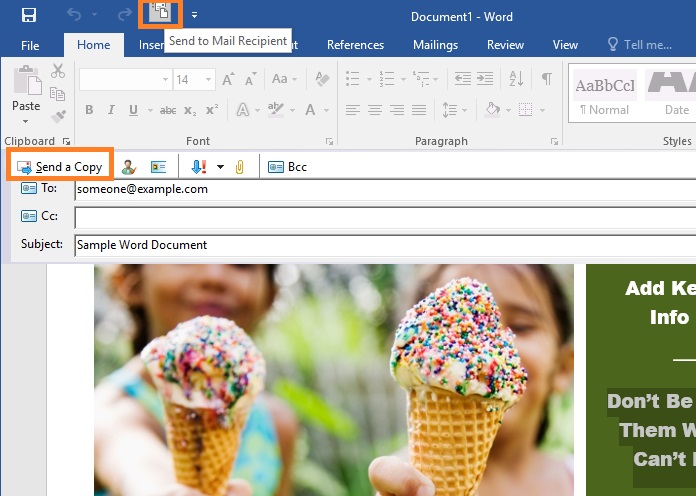Click the Check Names icon
Image resolution: width=696 pixels, height=496 pixels.
click(129, 167)
